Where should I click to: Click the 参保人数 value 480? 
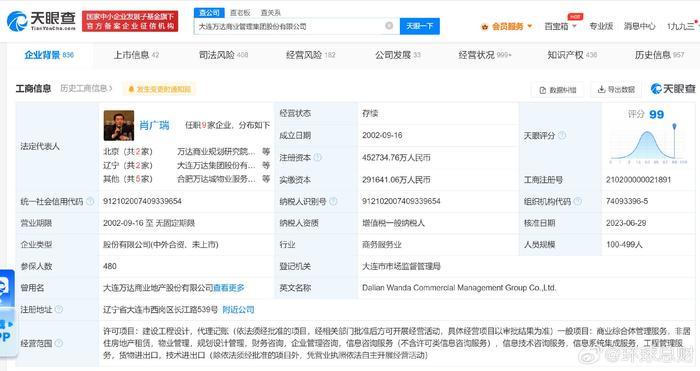[x=110, y=267]
